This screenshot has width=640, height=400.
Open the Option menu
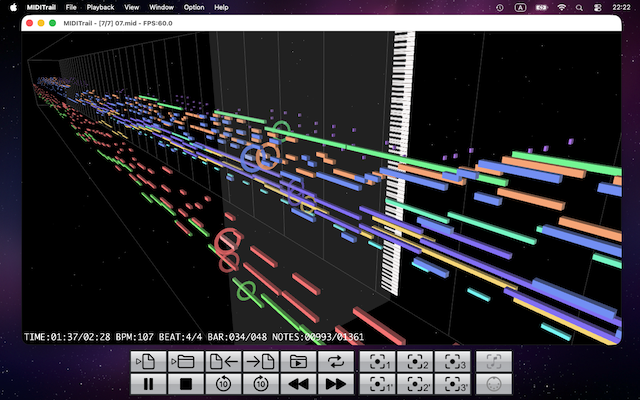[x=194, y=7]
